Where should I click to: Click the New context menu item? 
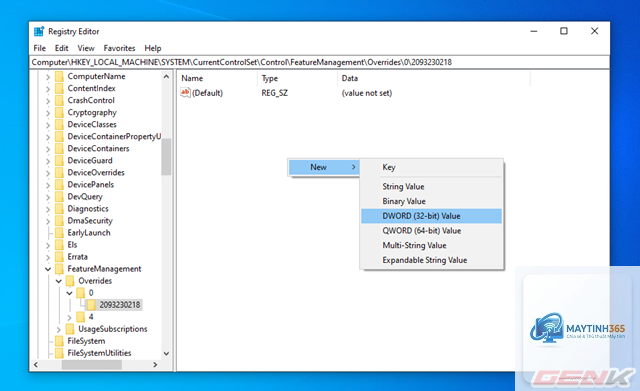pos(324,167)
